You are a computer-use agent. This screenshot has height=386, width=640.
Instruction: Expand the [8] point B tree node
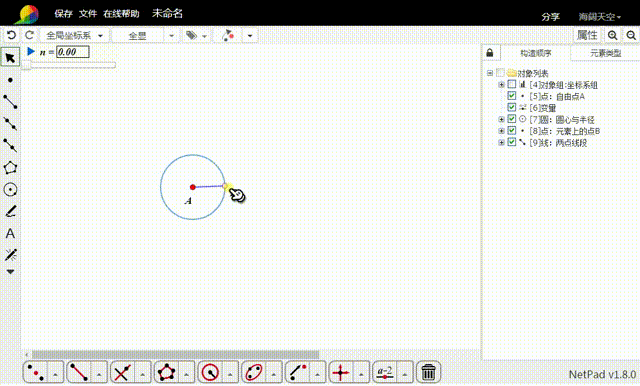pyautogui.click(x=501, y=131)
